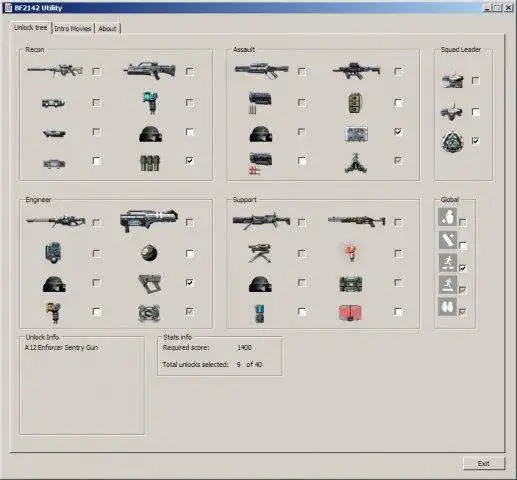Click the Global twin grenades icon at the bottom

(x=447, y=306)
